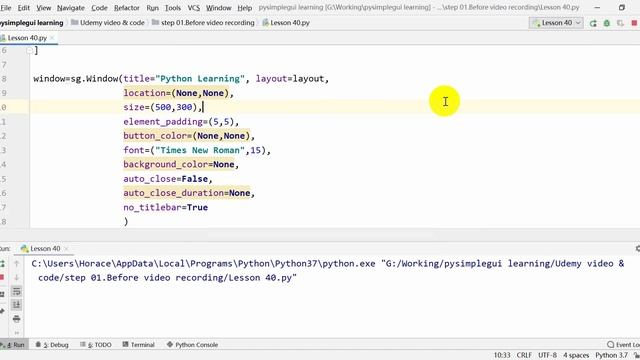Stop the program with red square in top toolbar
Screen dimensions: 640x360
634,23
